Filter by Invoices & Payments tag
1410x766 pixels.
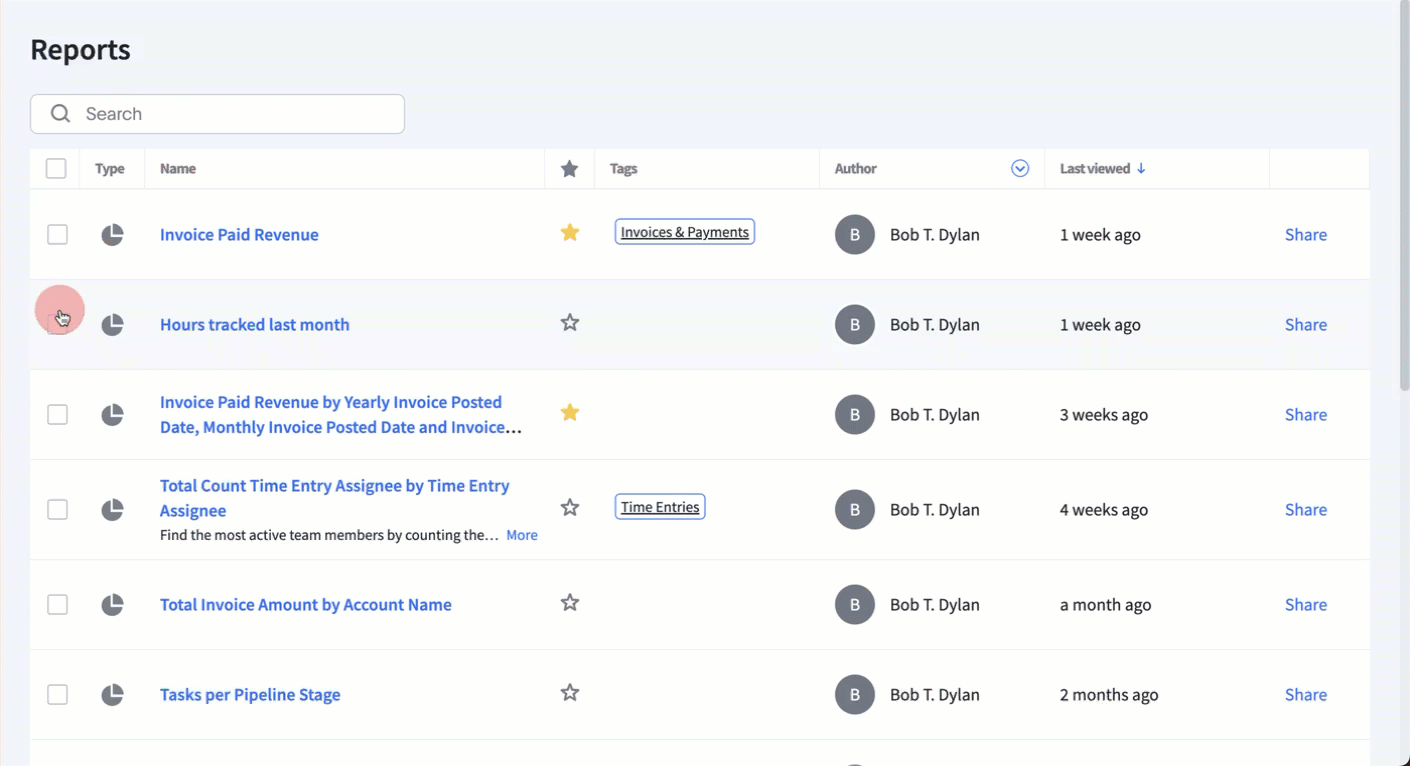click(x=684, y=232)
